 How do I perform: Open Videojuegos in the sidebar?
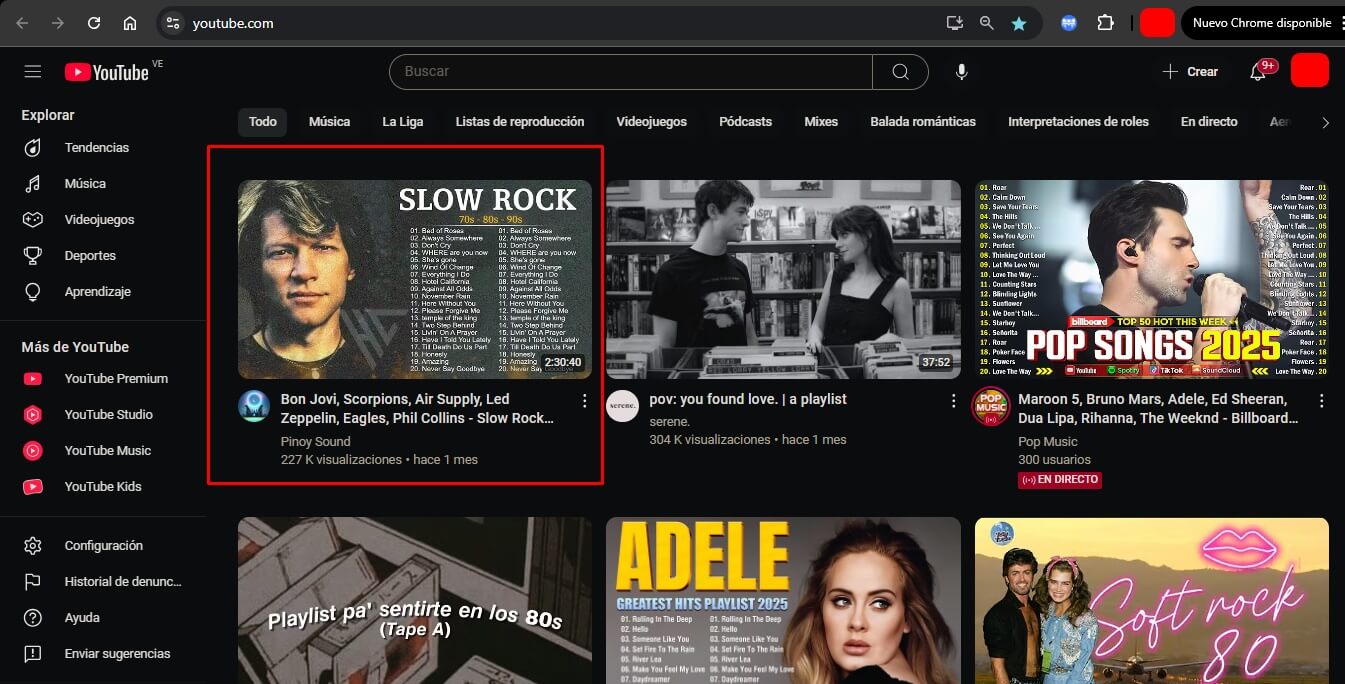(99, 219)
